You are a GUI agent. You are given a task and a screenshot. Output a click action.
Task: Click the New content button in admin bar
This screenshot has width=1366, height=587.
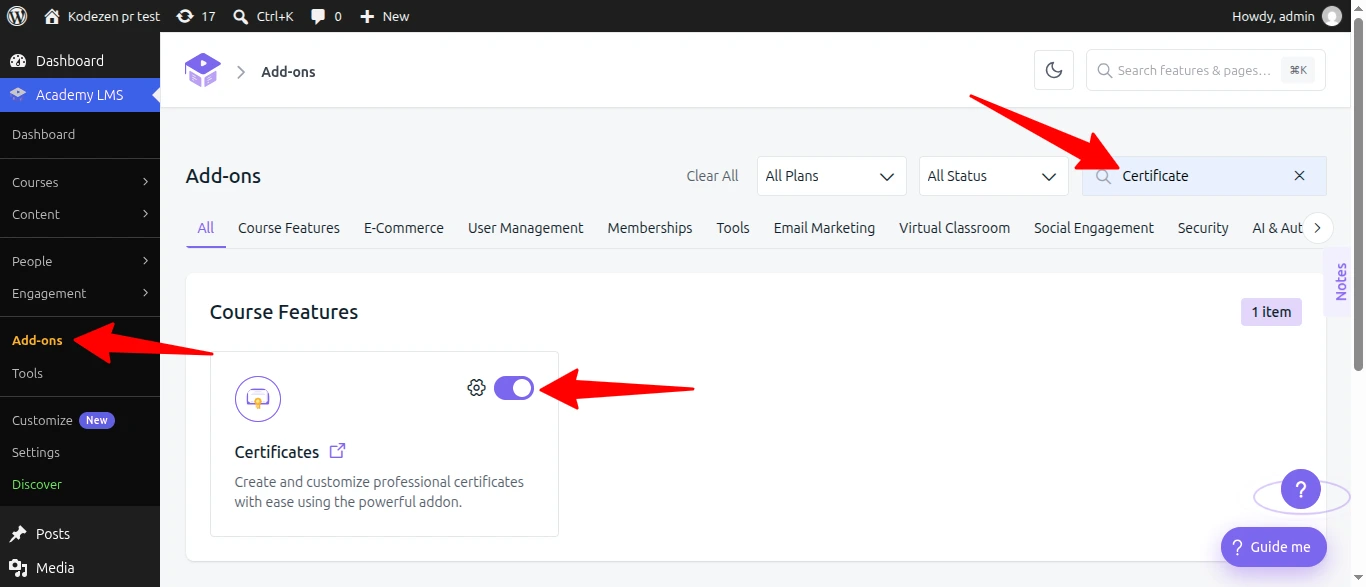pyautogui.click(x=384, y=16)
